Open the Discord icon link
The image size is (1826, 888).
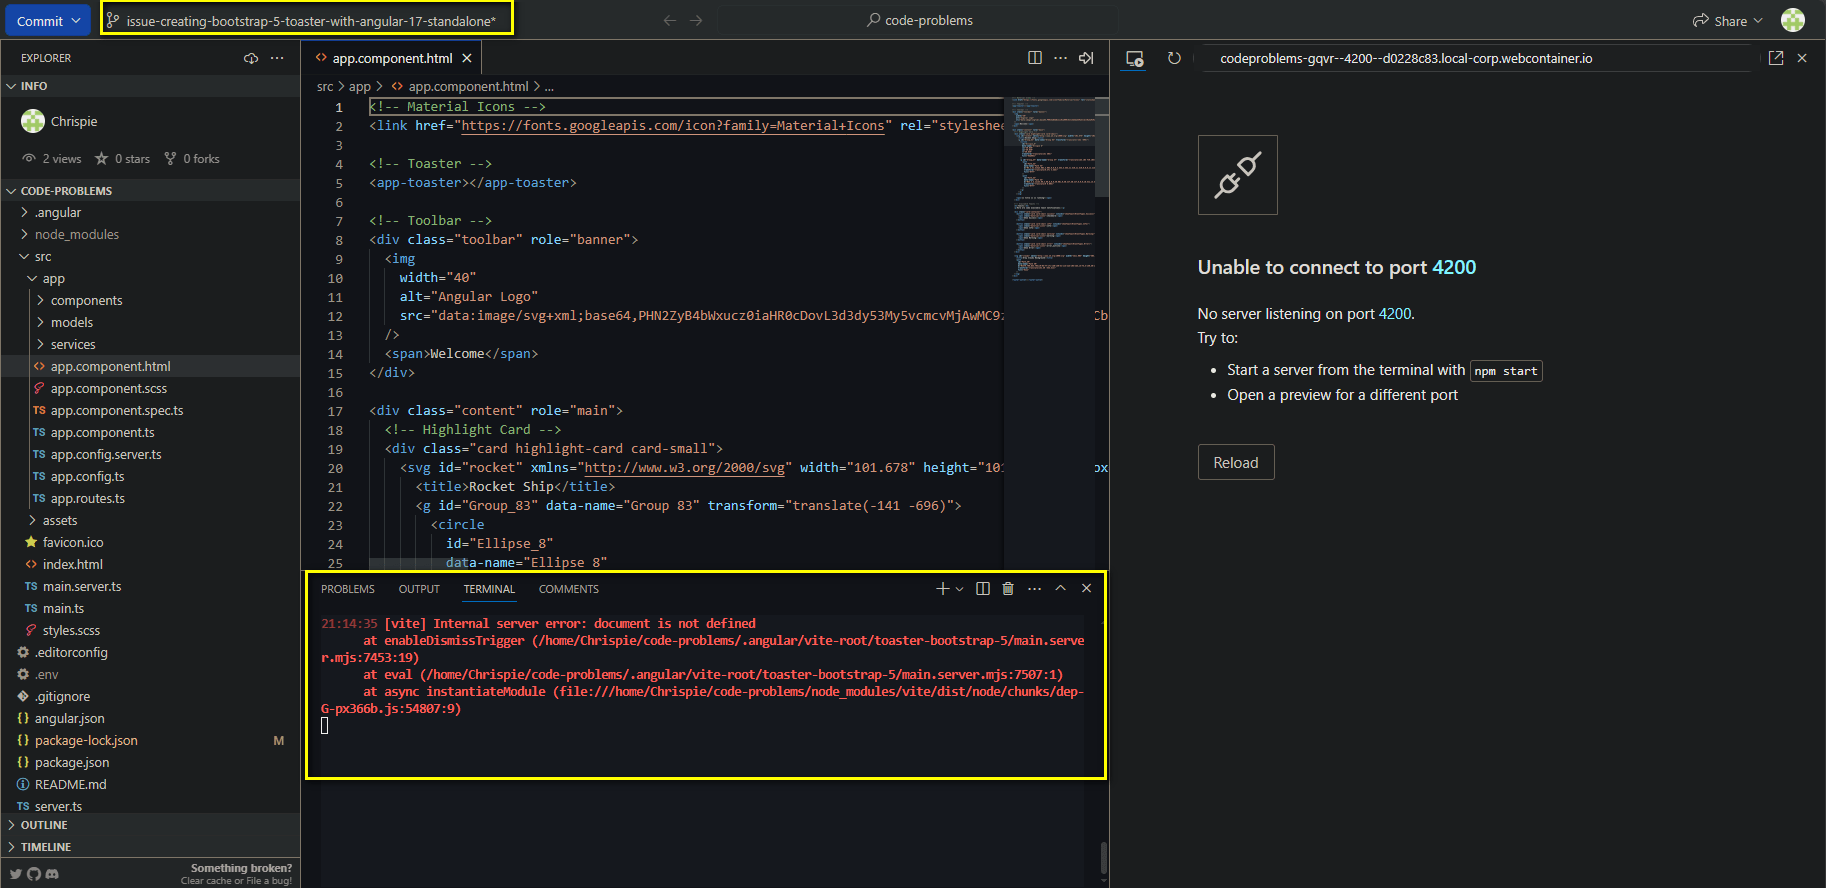[52, 874]
